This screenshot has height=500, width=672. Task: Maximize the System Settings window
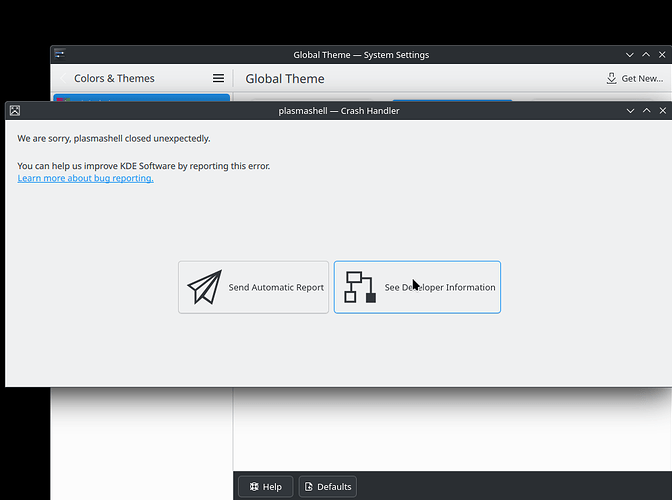[x=646, y=54]
